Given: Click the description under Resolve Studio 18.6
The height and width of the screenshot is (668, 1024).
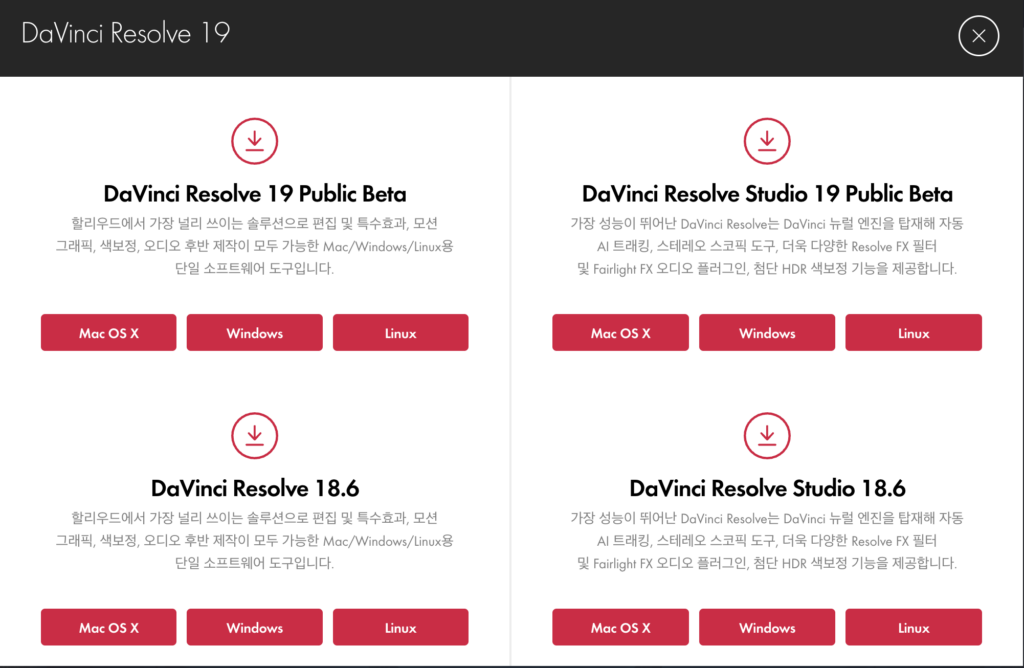Looking at the screenshot, I should 767,541.
